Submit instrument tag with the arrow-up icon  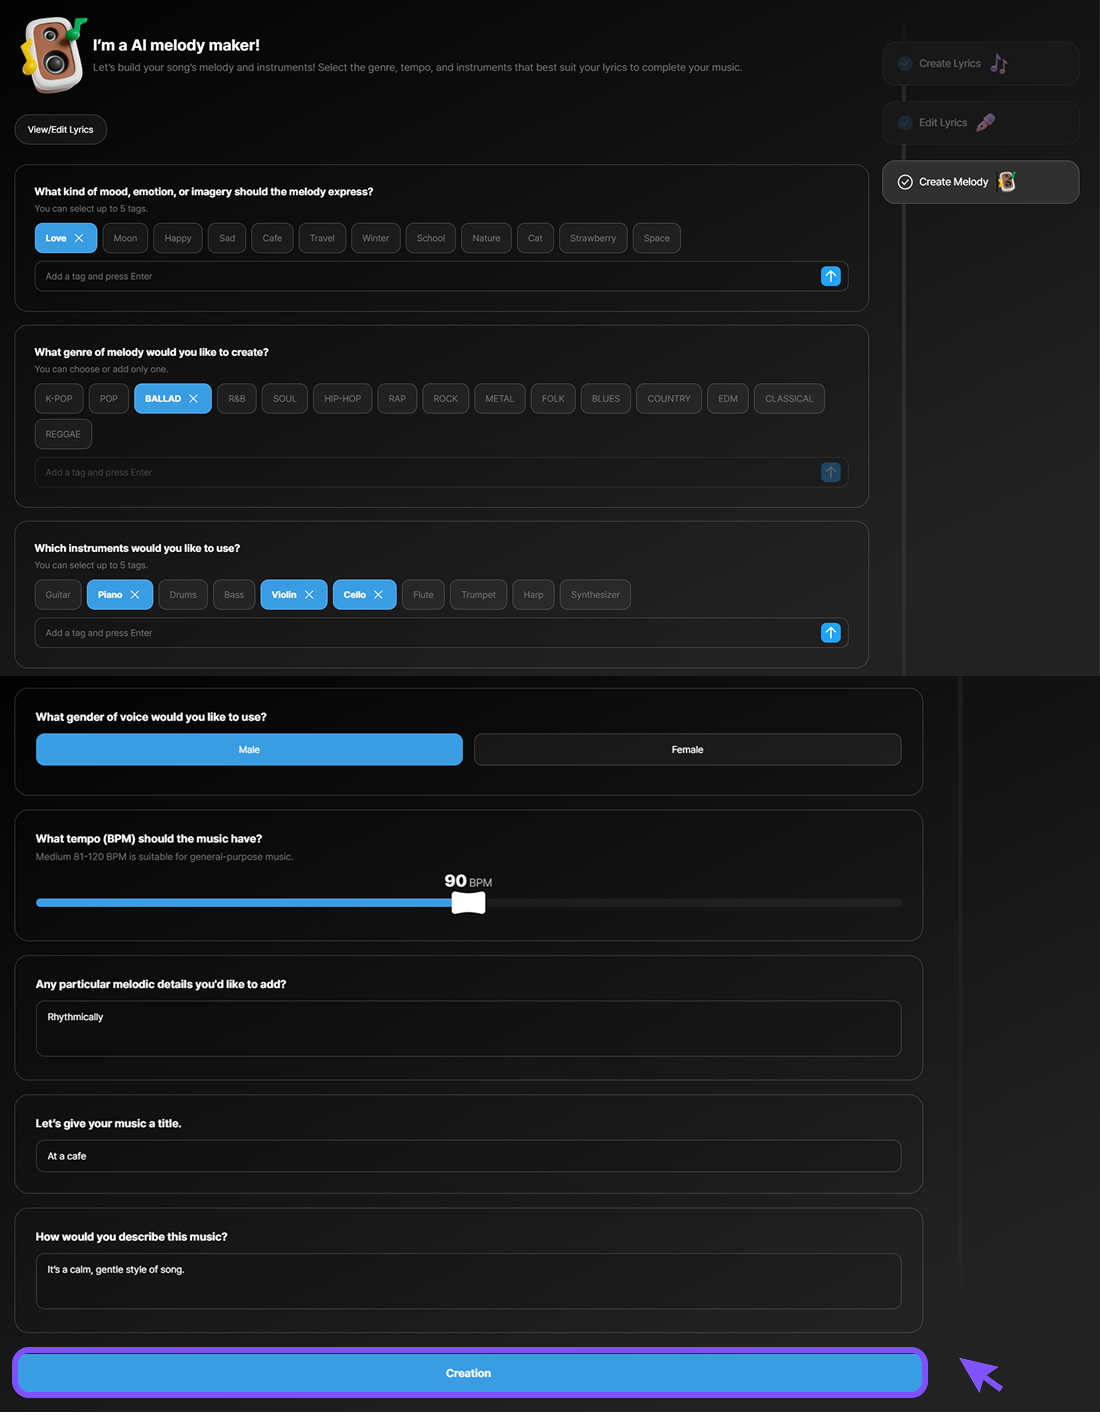tap(830, 633)
